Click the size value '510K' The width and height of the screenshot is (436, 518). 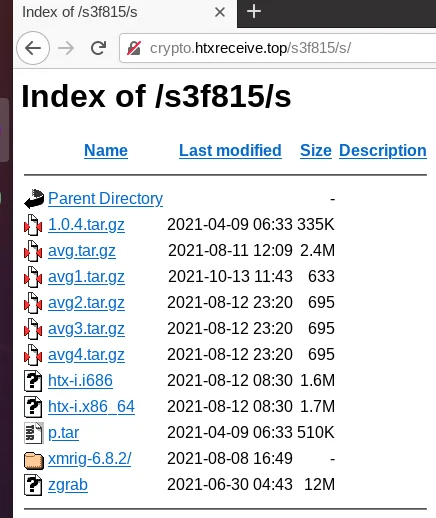click(x=316, y=432)
